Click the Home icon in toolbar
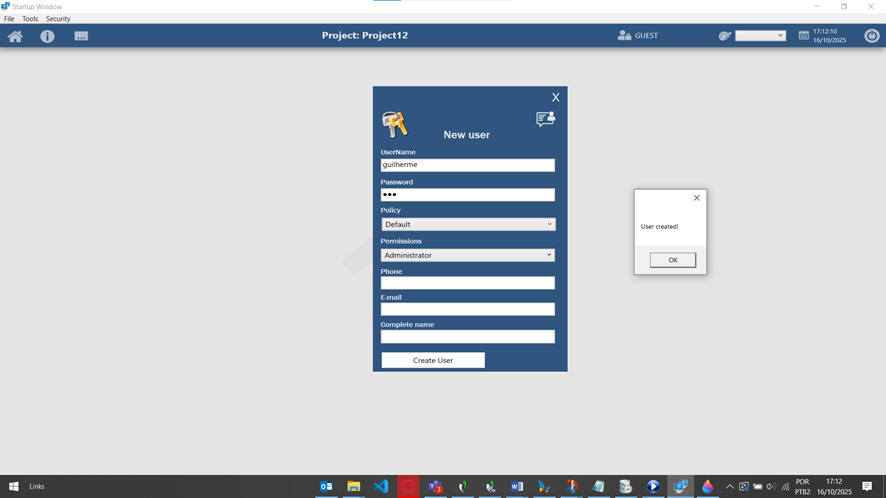This screenshot has width=886, height=498. (x=15, y=36)
